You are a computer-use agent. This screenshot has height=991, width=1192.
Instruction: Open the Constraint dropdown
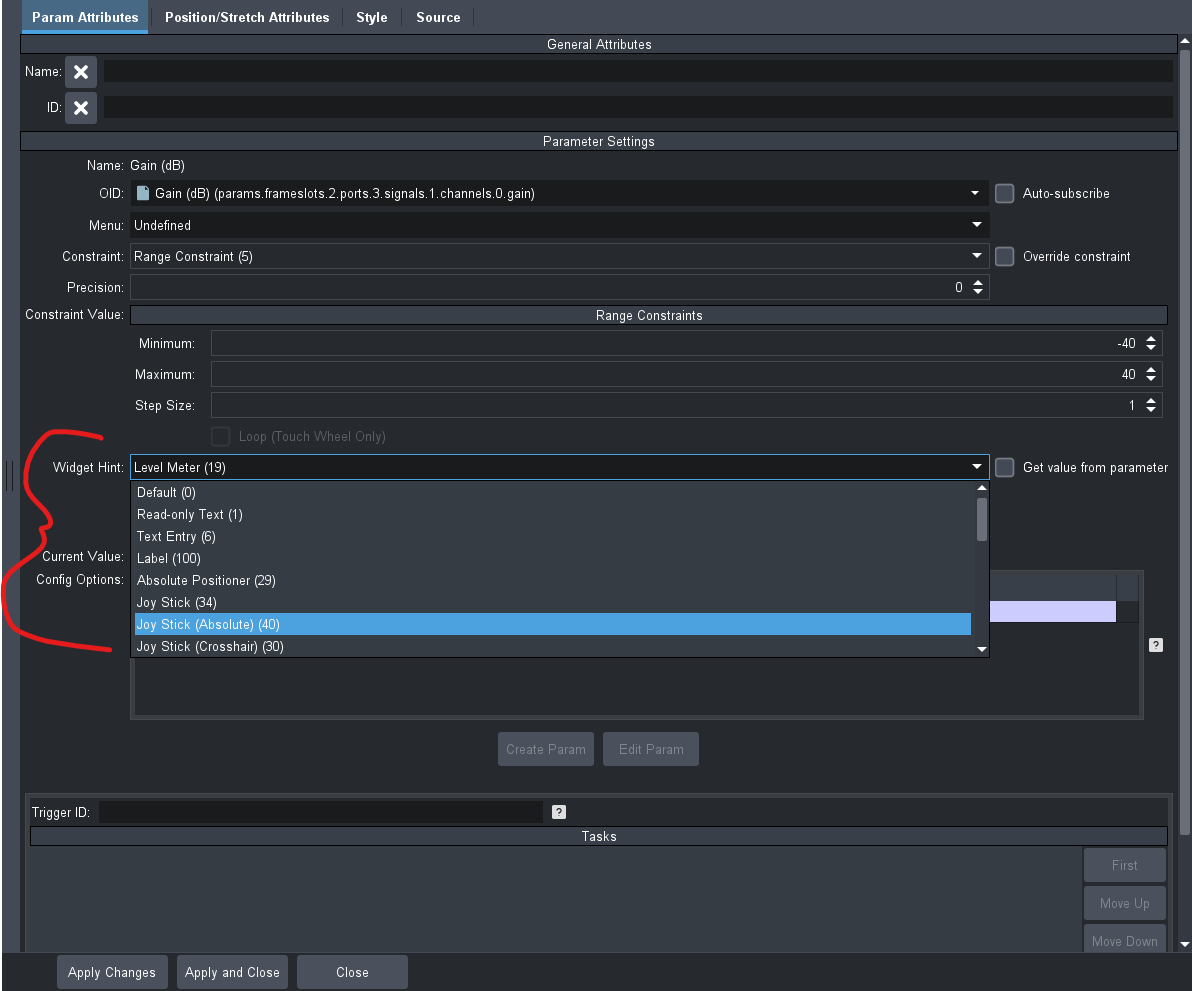[975, 257]
